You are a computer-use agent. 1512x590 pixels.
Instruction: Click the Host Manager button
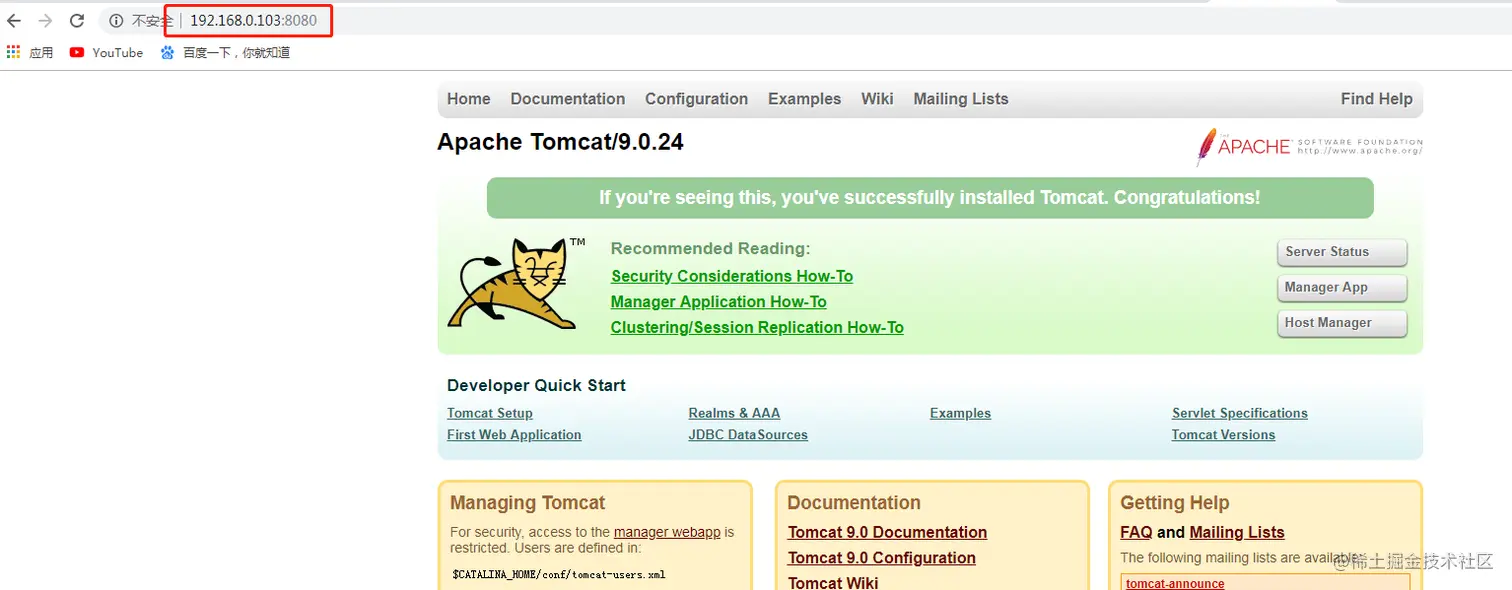point(1342,323)
